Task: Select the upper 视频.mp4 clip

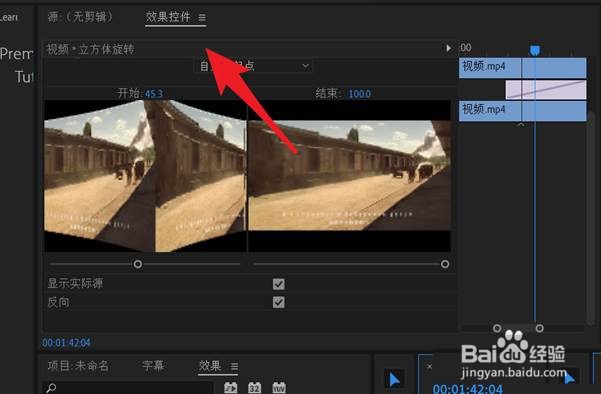Action: [x=523, y=68]
